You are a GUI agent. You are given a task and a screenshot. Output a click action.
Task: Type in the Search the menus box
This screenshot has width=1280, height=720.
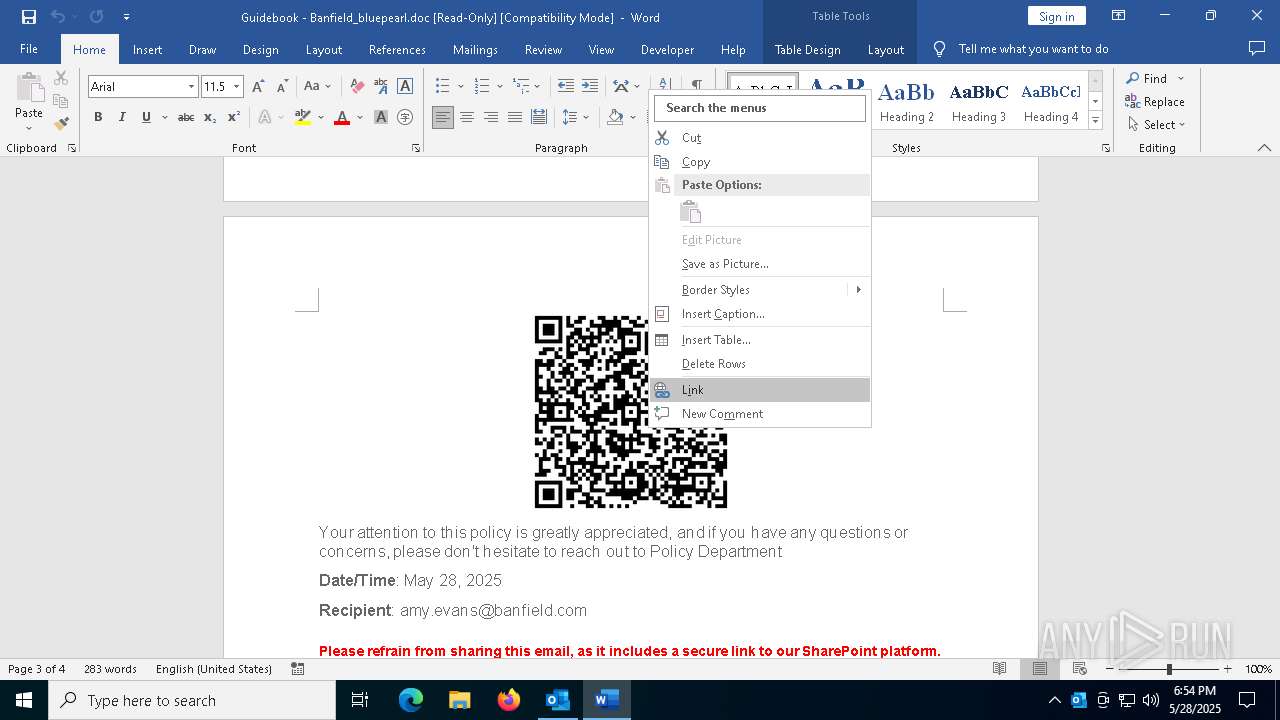point(760,108)
